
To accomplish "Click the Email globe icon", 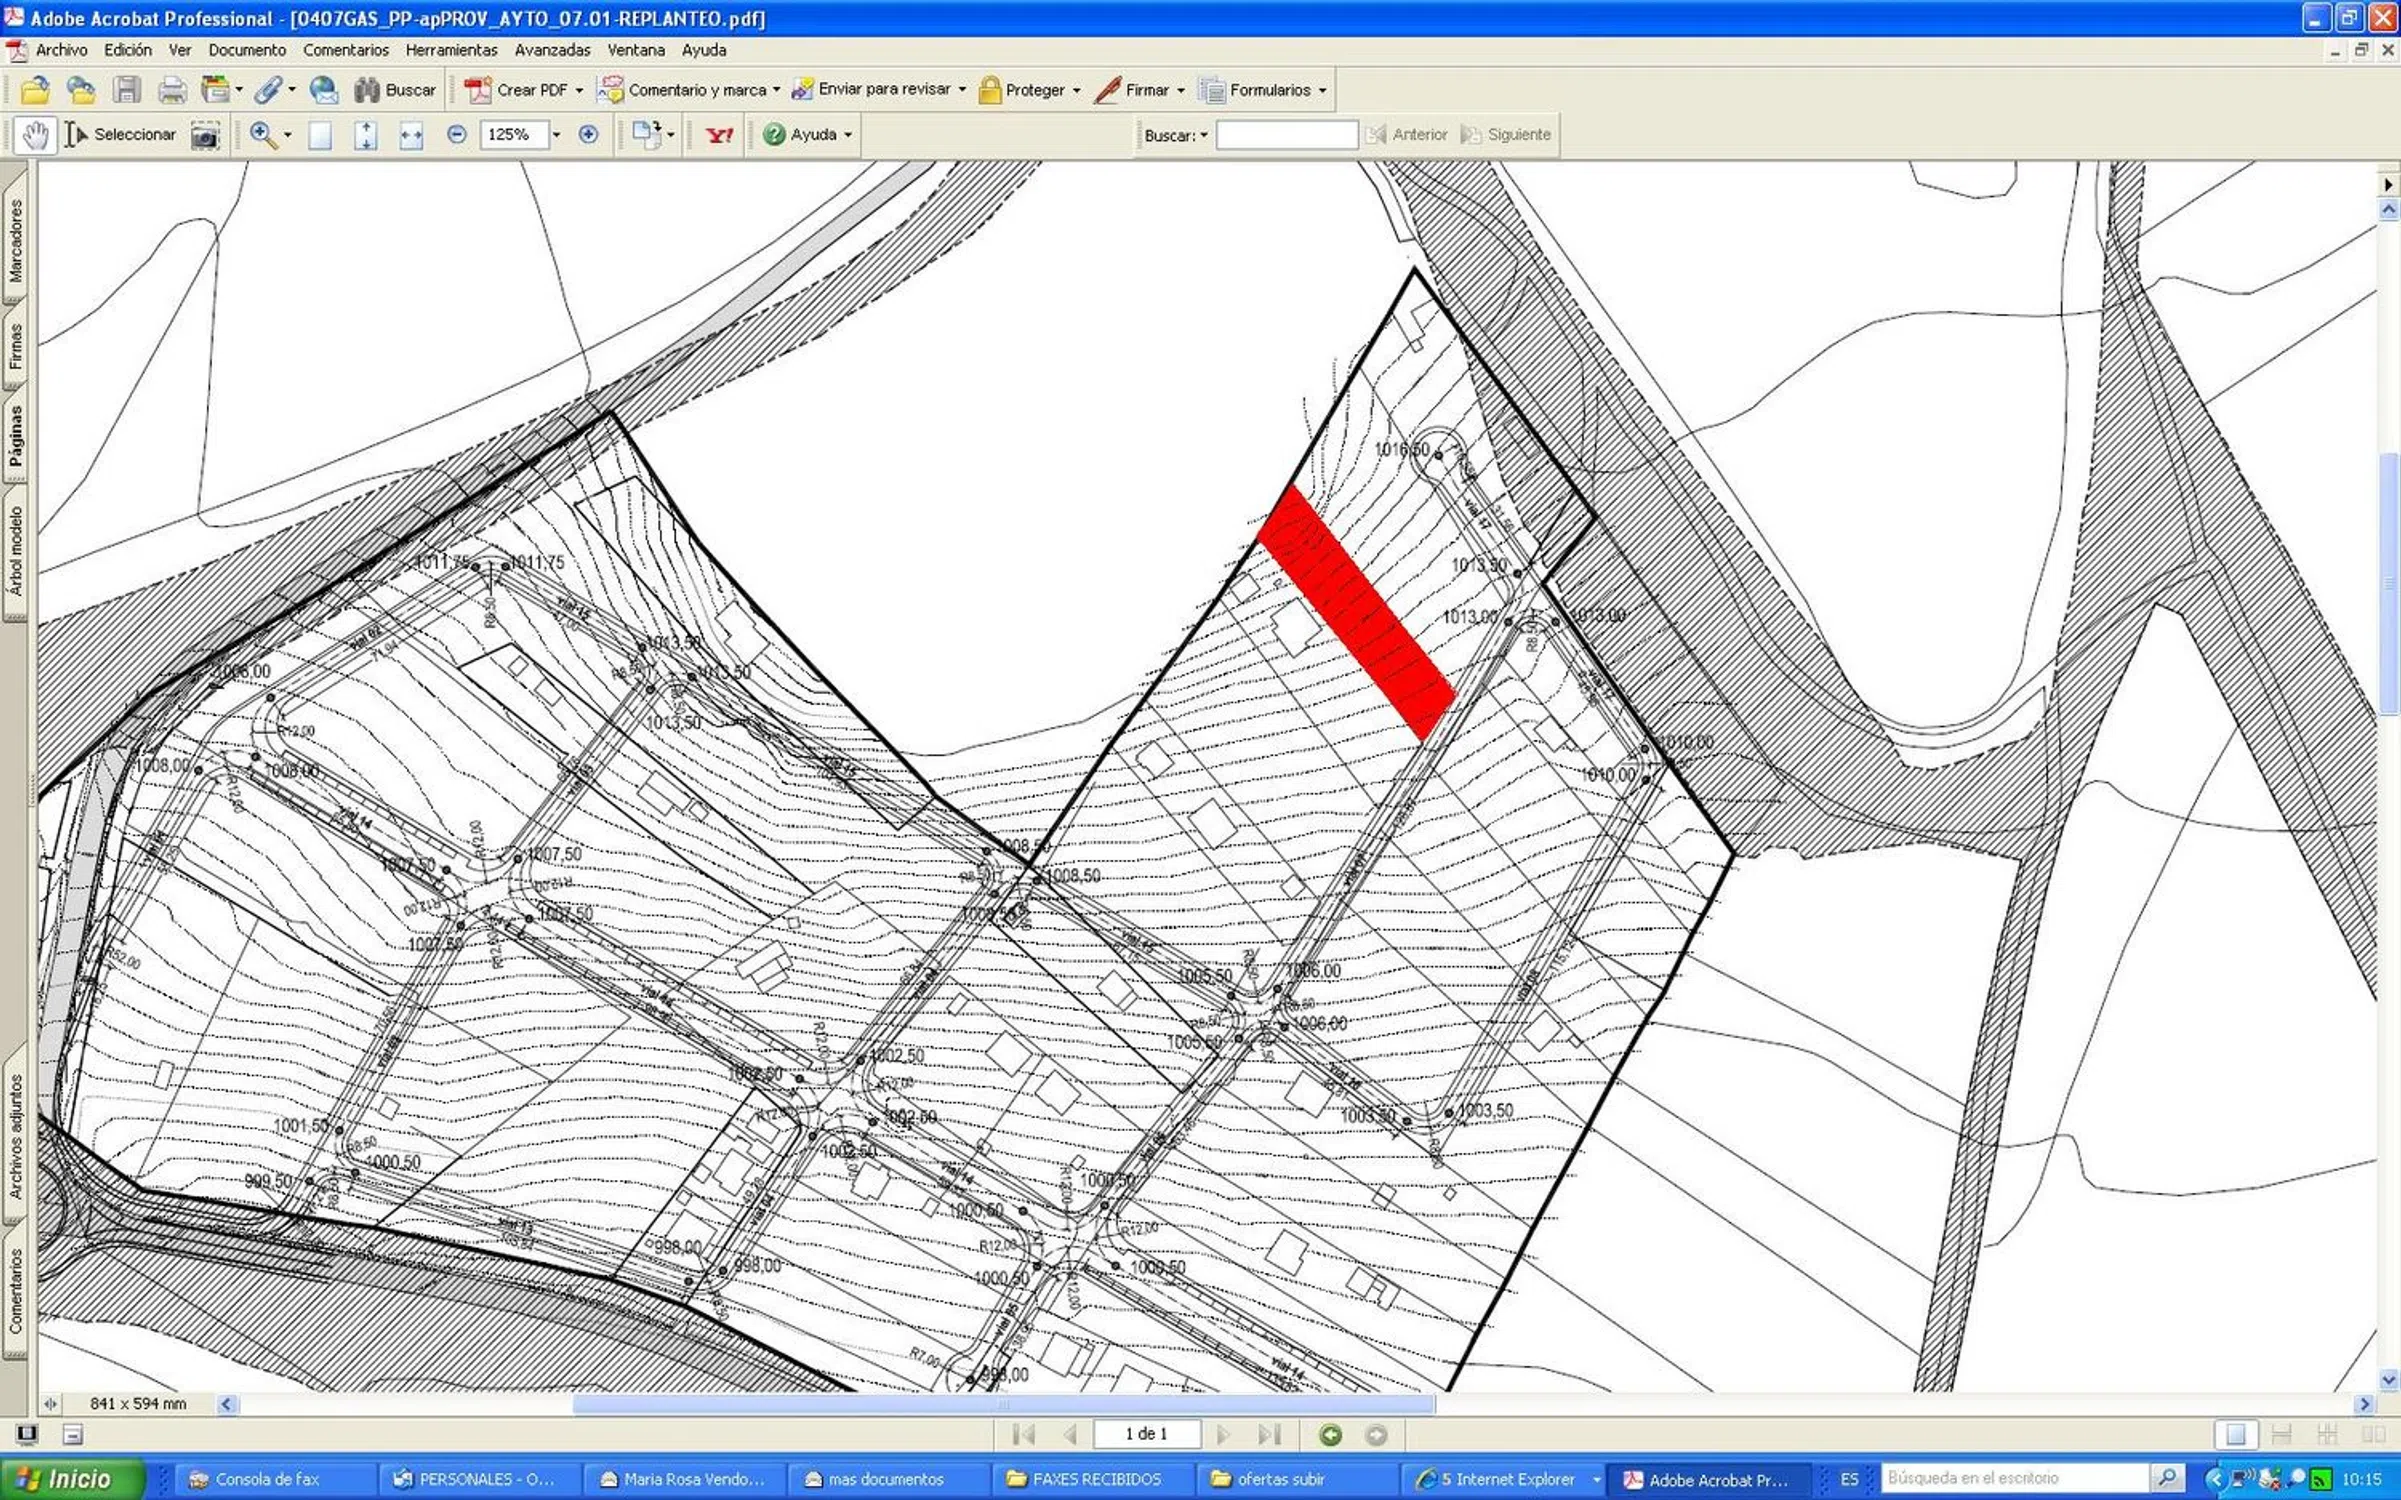I will coord(323,90).
